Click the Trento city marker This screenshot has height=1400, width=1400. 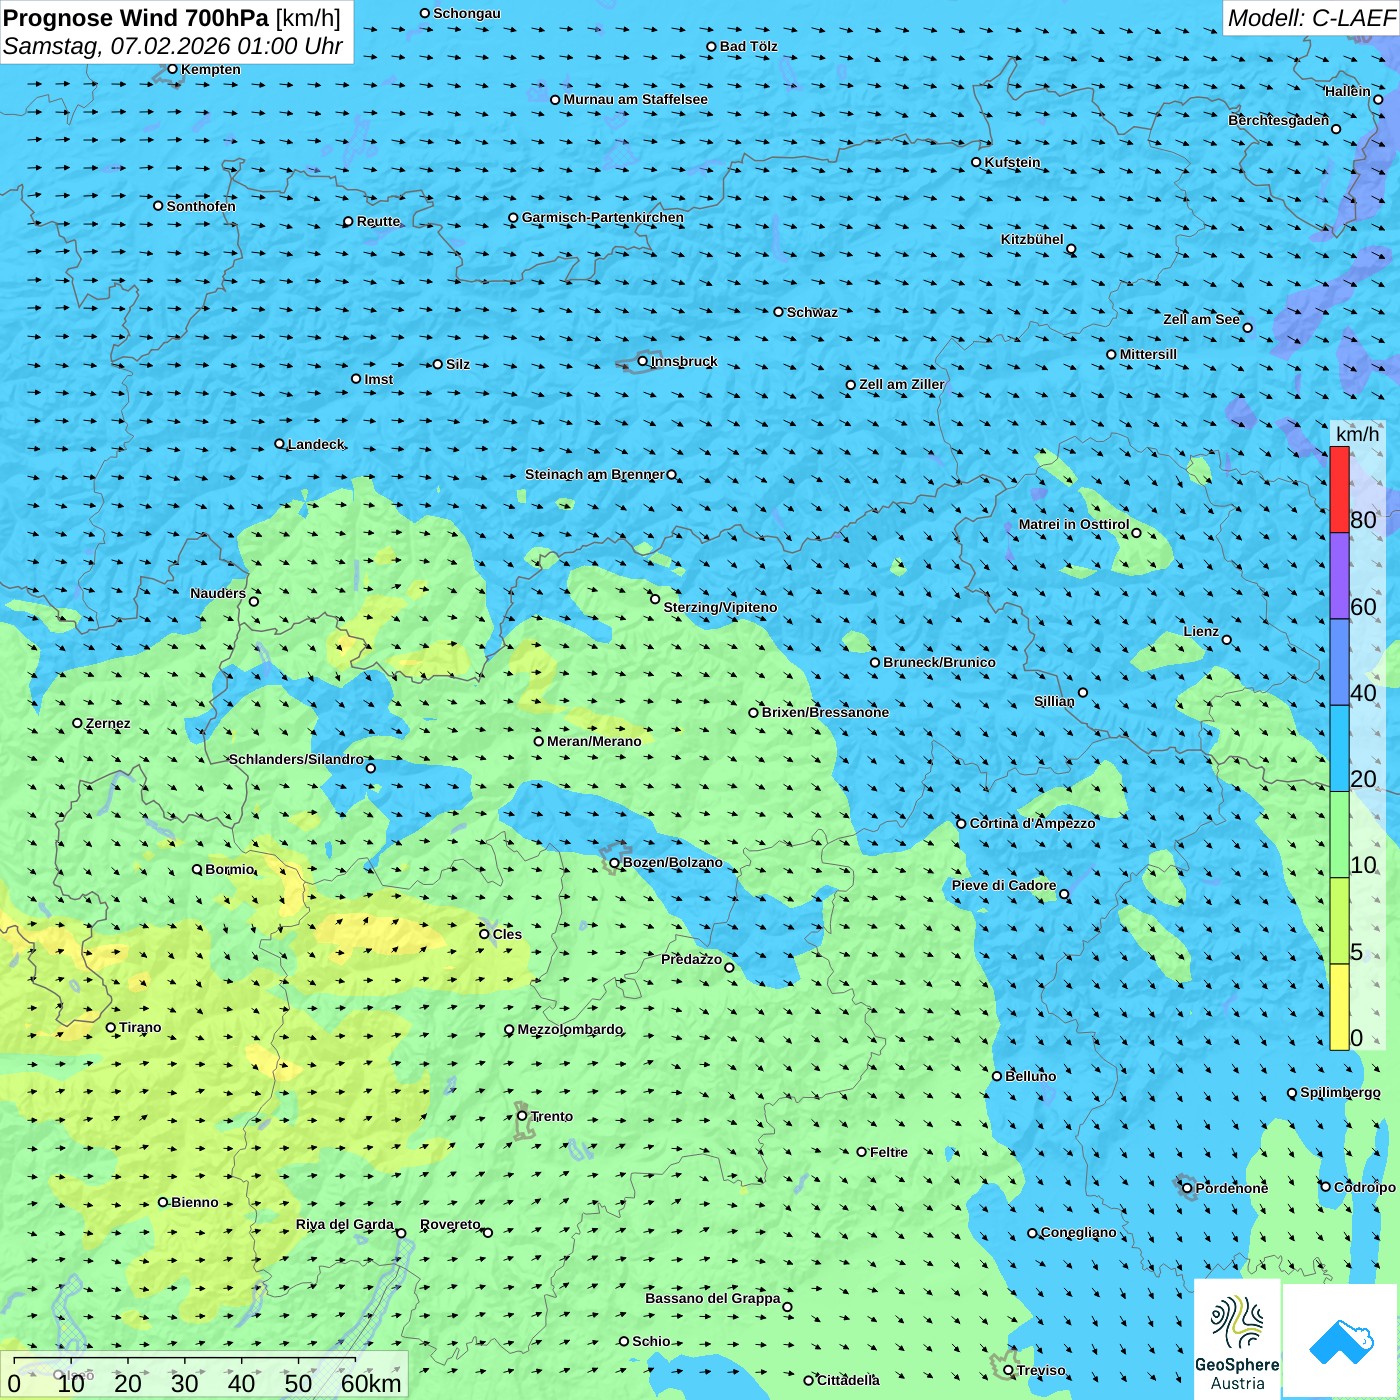coord(522,1116)
